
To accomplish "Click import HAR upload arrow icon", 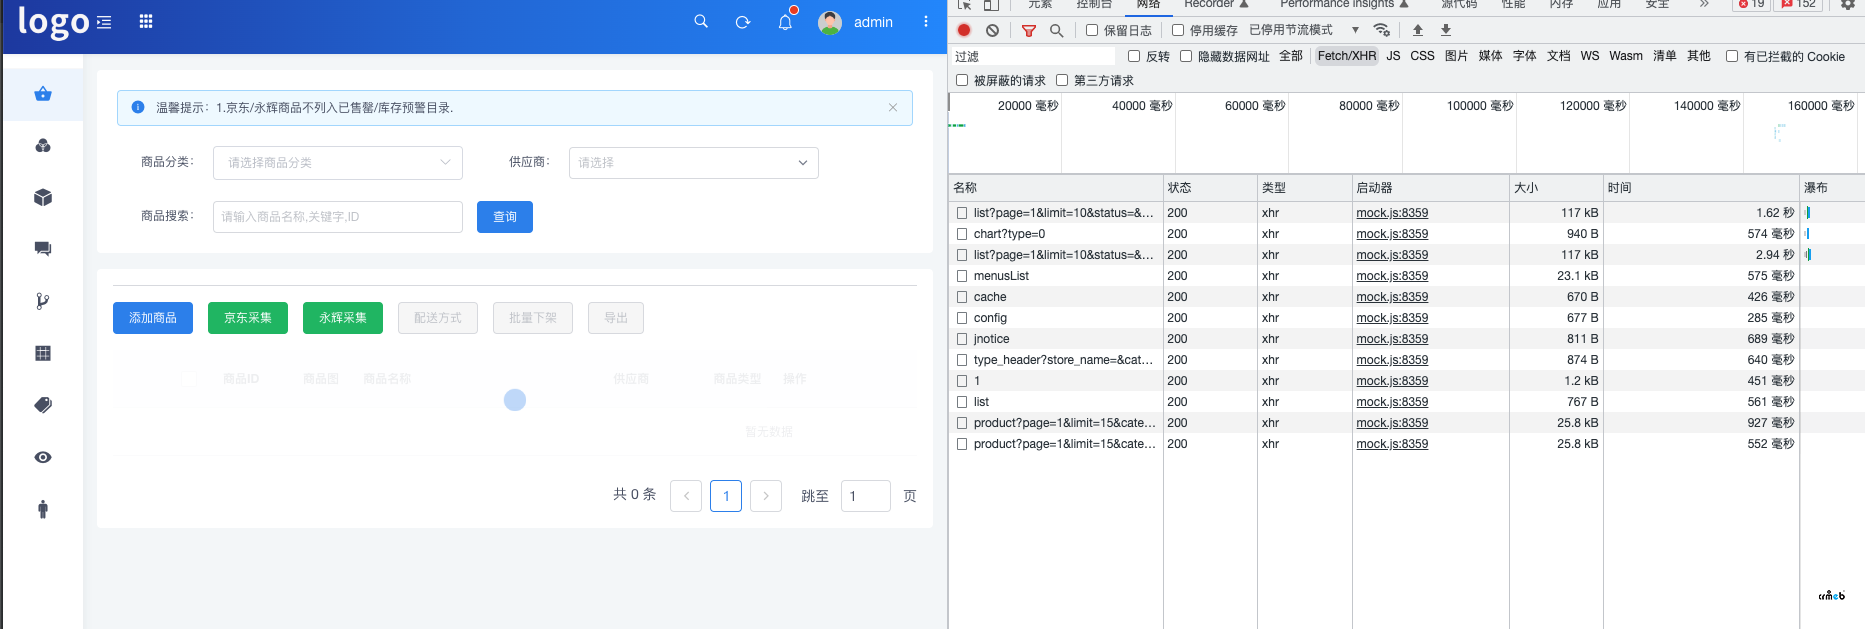I will (x=1417, y=30).
